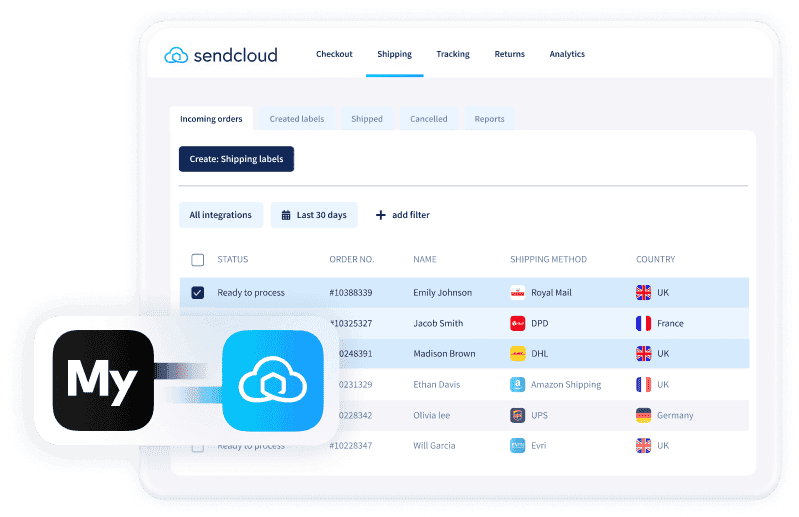Click the Germany flag in Olivia lee row

point(644,415)
